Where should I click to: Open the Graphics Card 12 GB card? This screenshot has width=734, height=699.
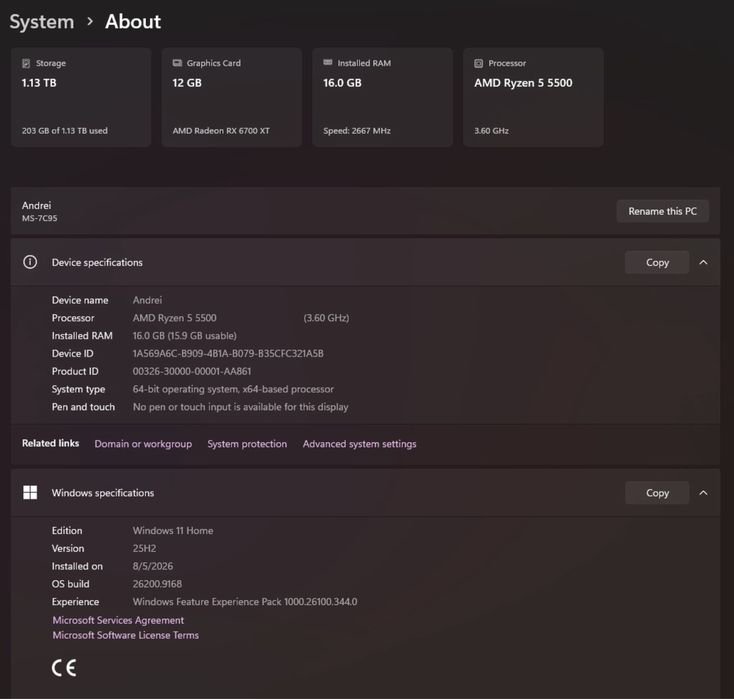click(232, 97)
